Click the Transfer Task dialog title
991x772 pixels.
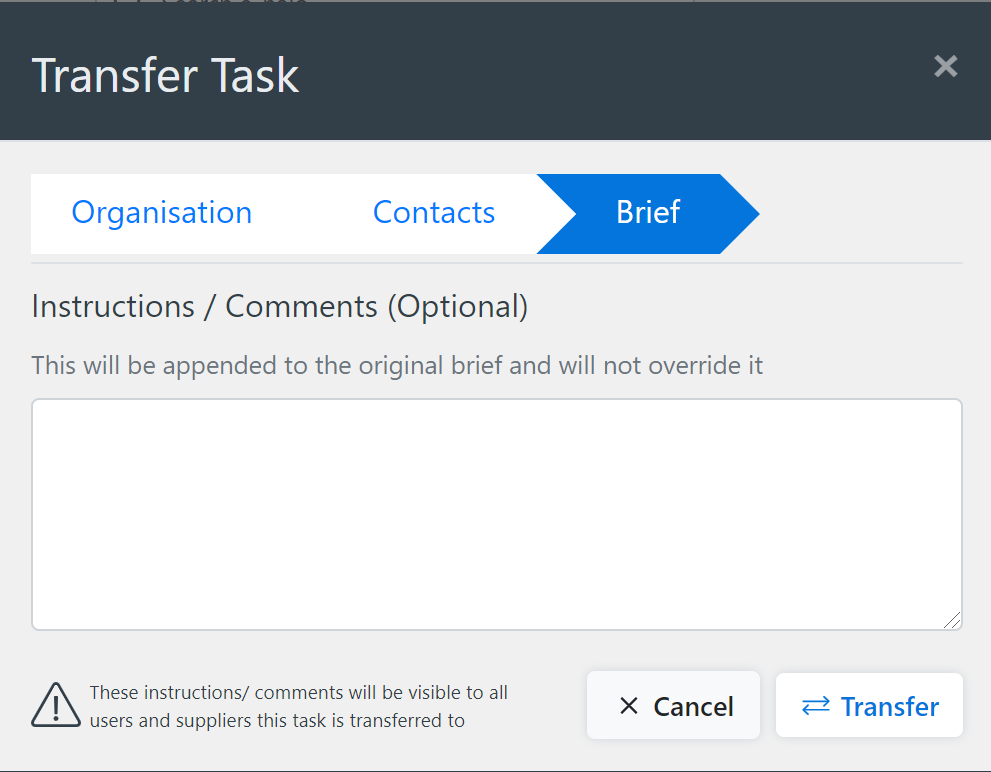click(165, 75)
